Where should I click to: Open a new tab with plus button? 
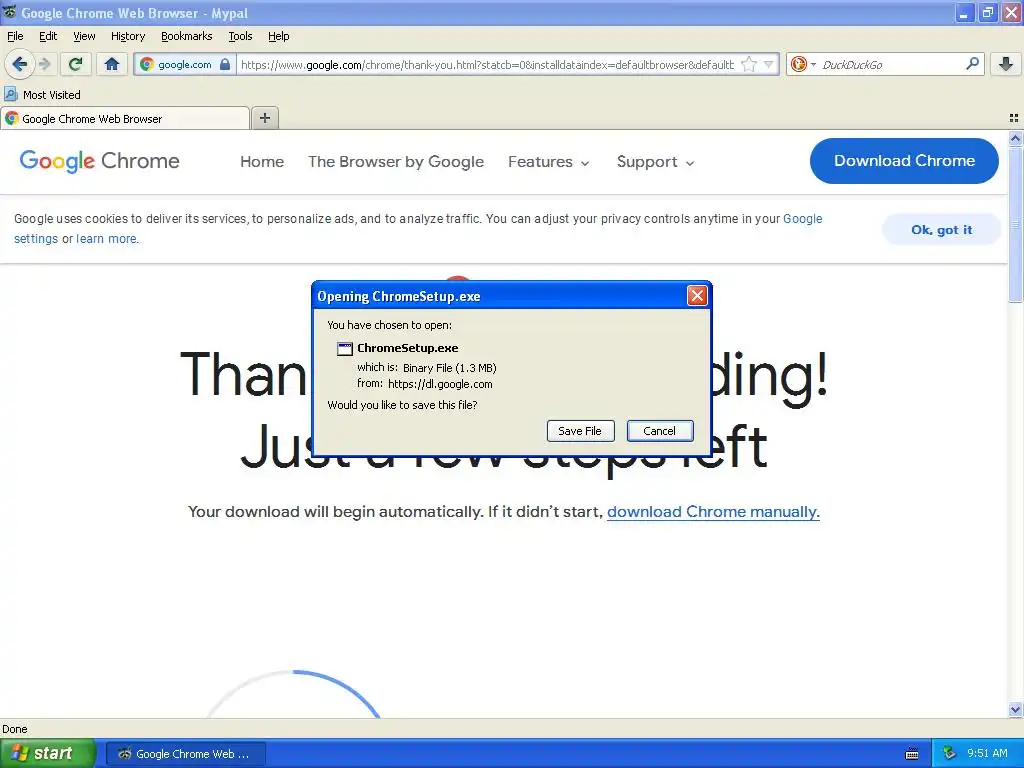coord(264,118)
